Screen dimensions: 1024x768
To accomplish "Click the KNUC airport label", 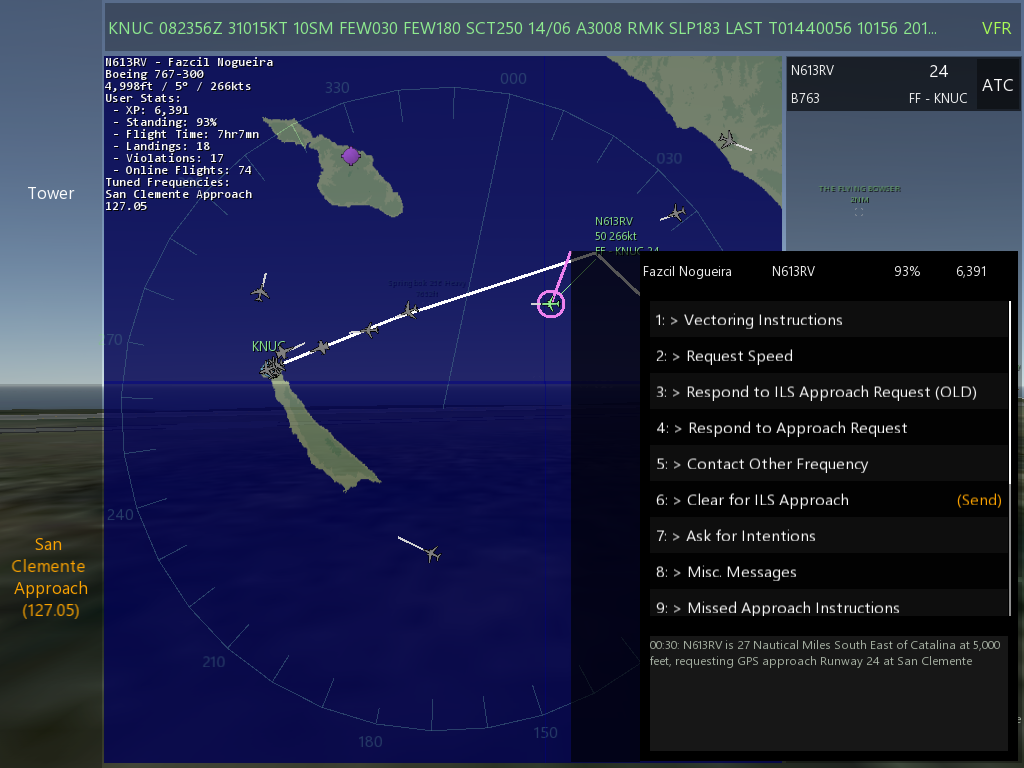I will point(268,345).
